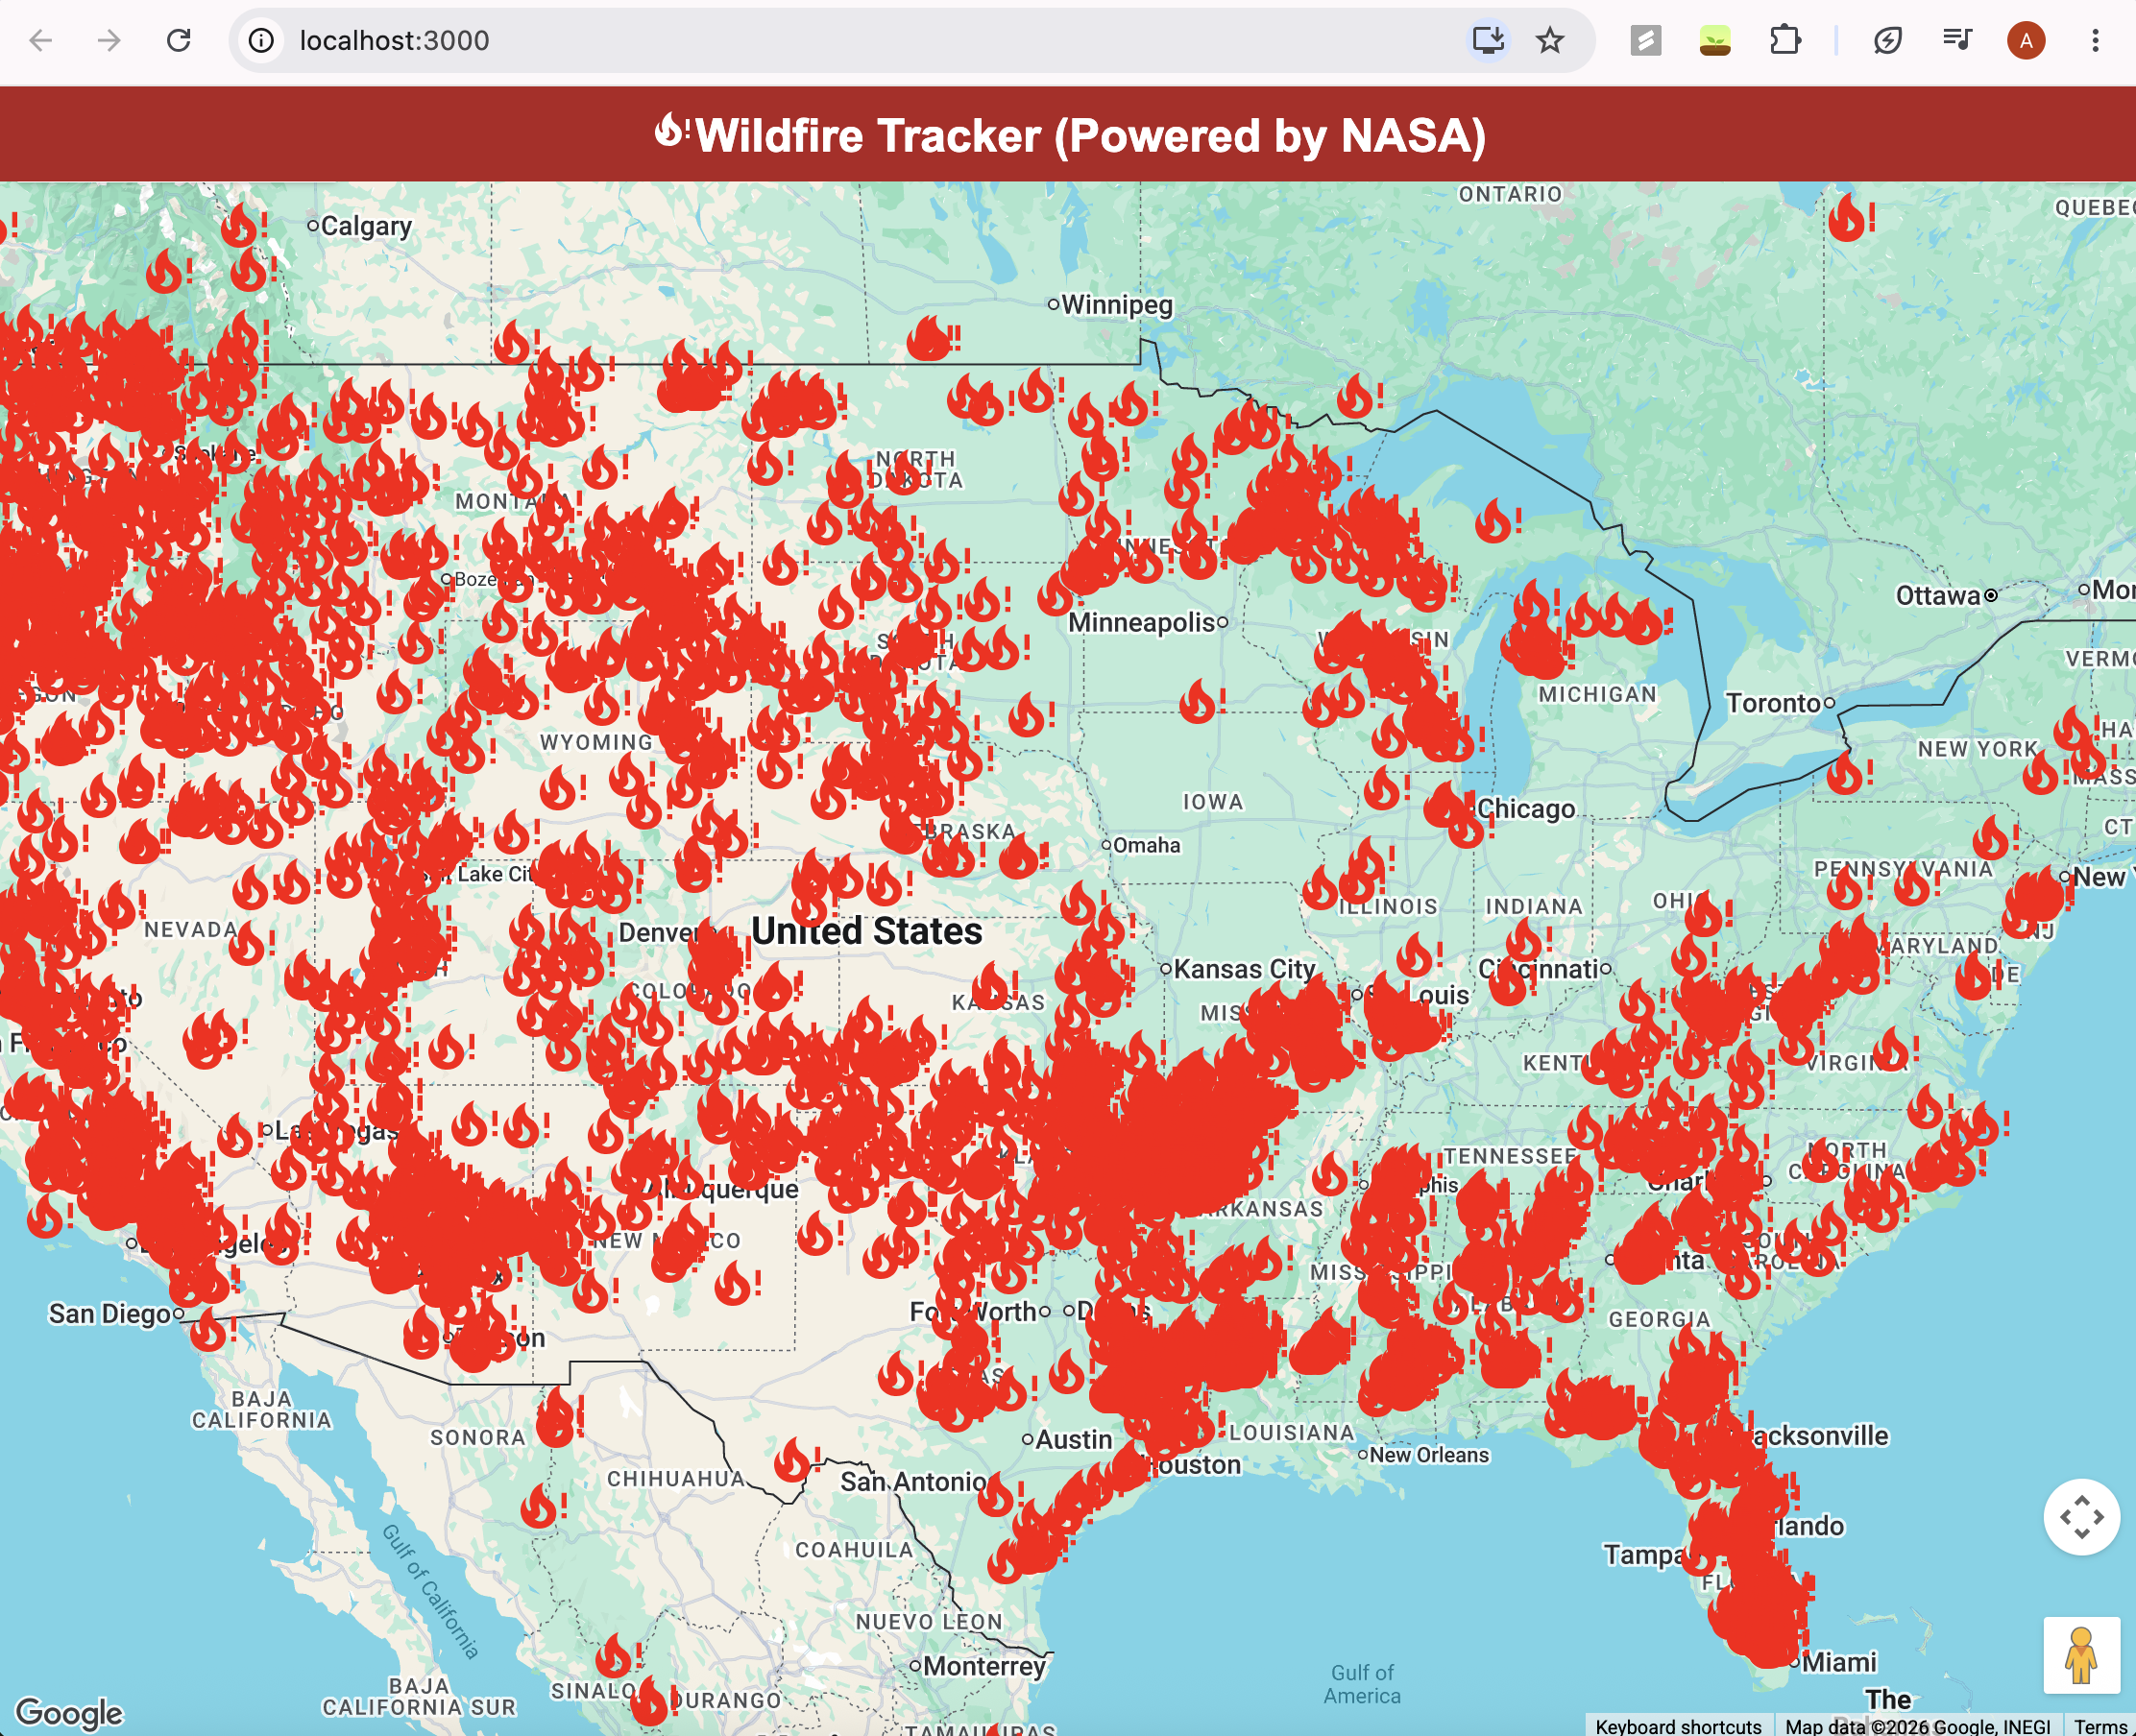
Task: Click the Omaha city label
Action: pos(1146,845)
